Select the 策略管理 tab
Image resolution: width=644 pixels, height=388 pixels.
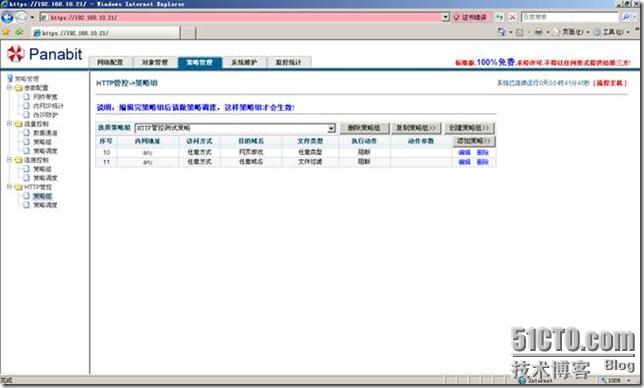[x=200, y=62]
